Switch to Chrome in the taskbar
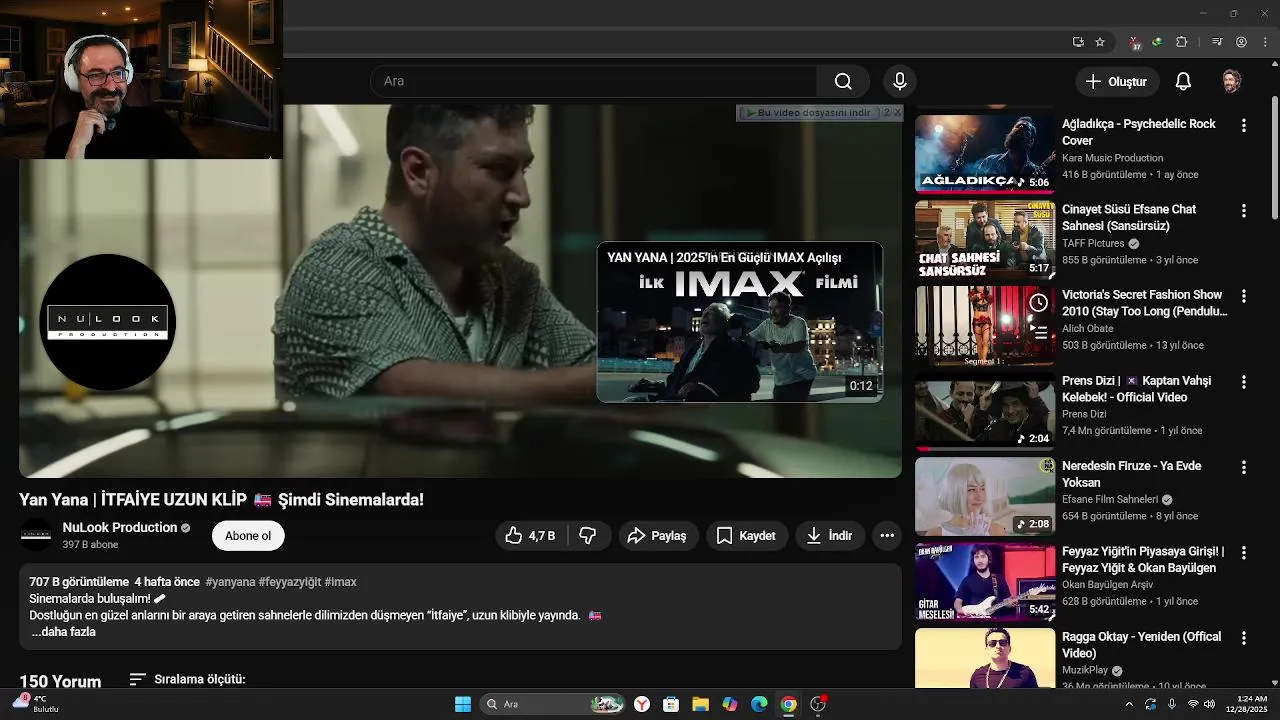The image size is (1280, 720). pos(788,704)
